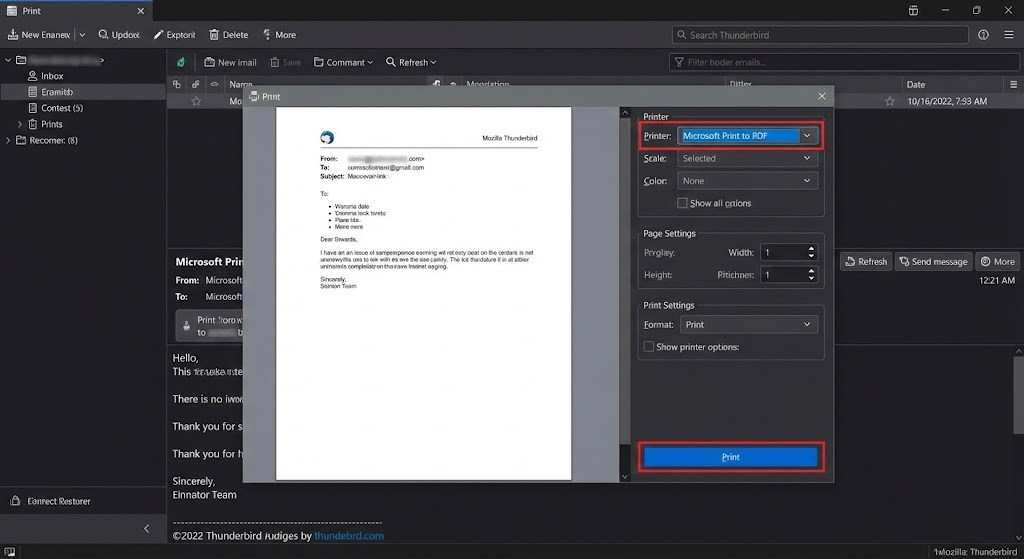Click the Send message button
The height and width of the screenshot is (559, 1024).
933,261
